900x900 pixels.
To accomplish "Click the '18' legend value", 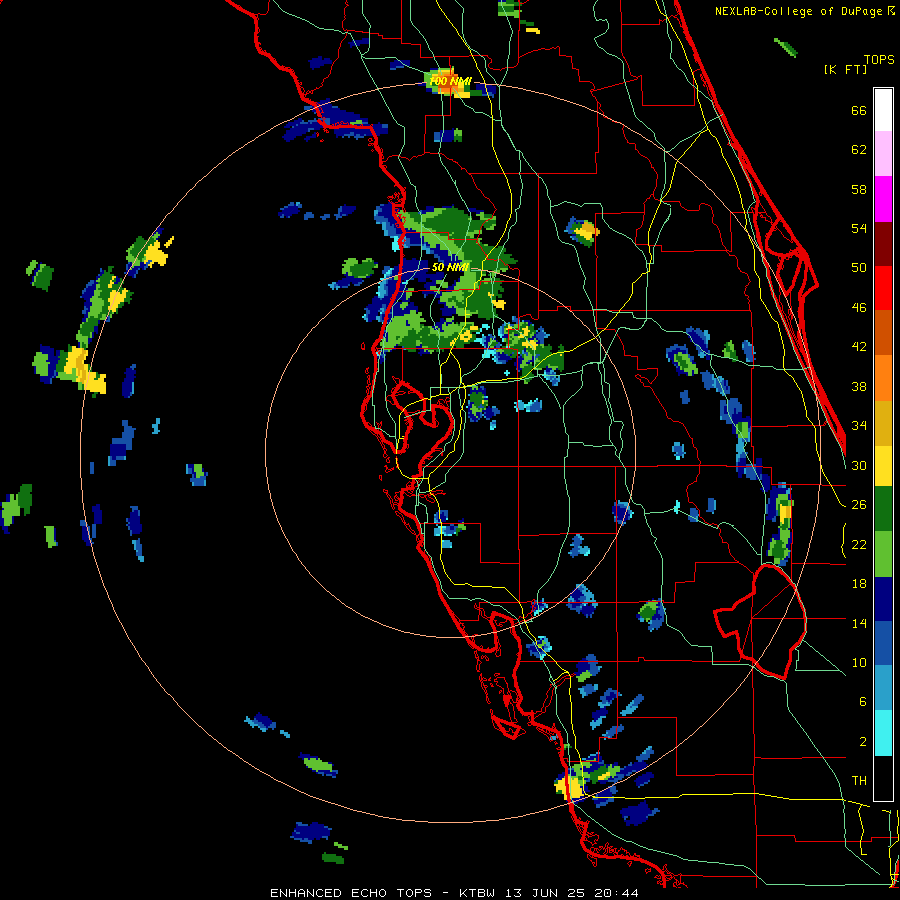I will 859,584.
